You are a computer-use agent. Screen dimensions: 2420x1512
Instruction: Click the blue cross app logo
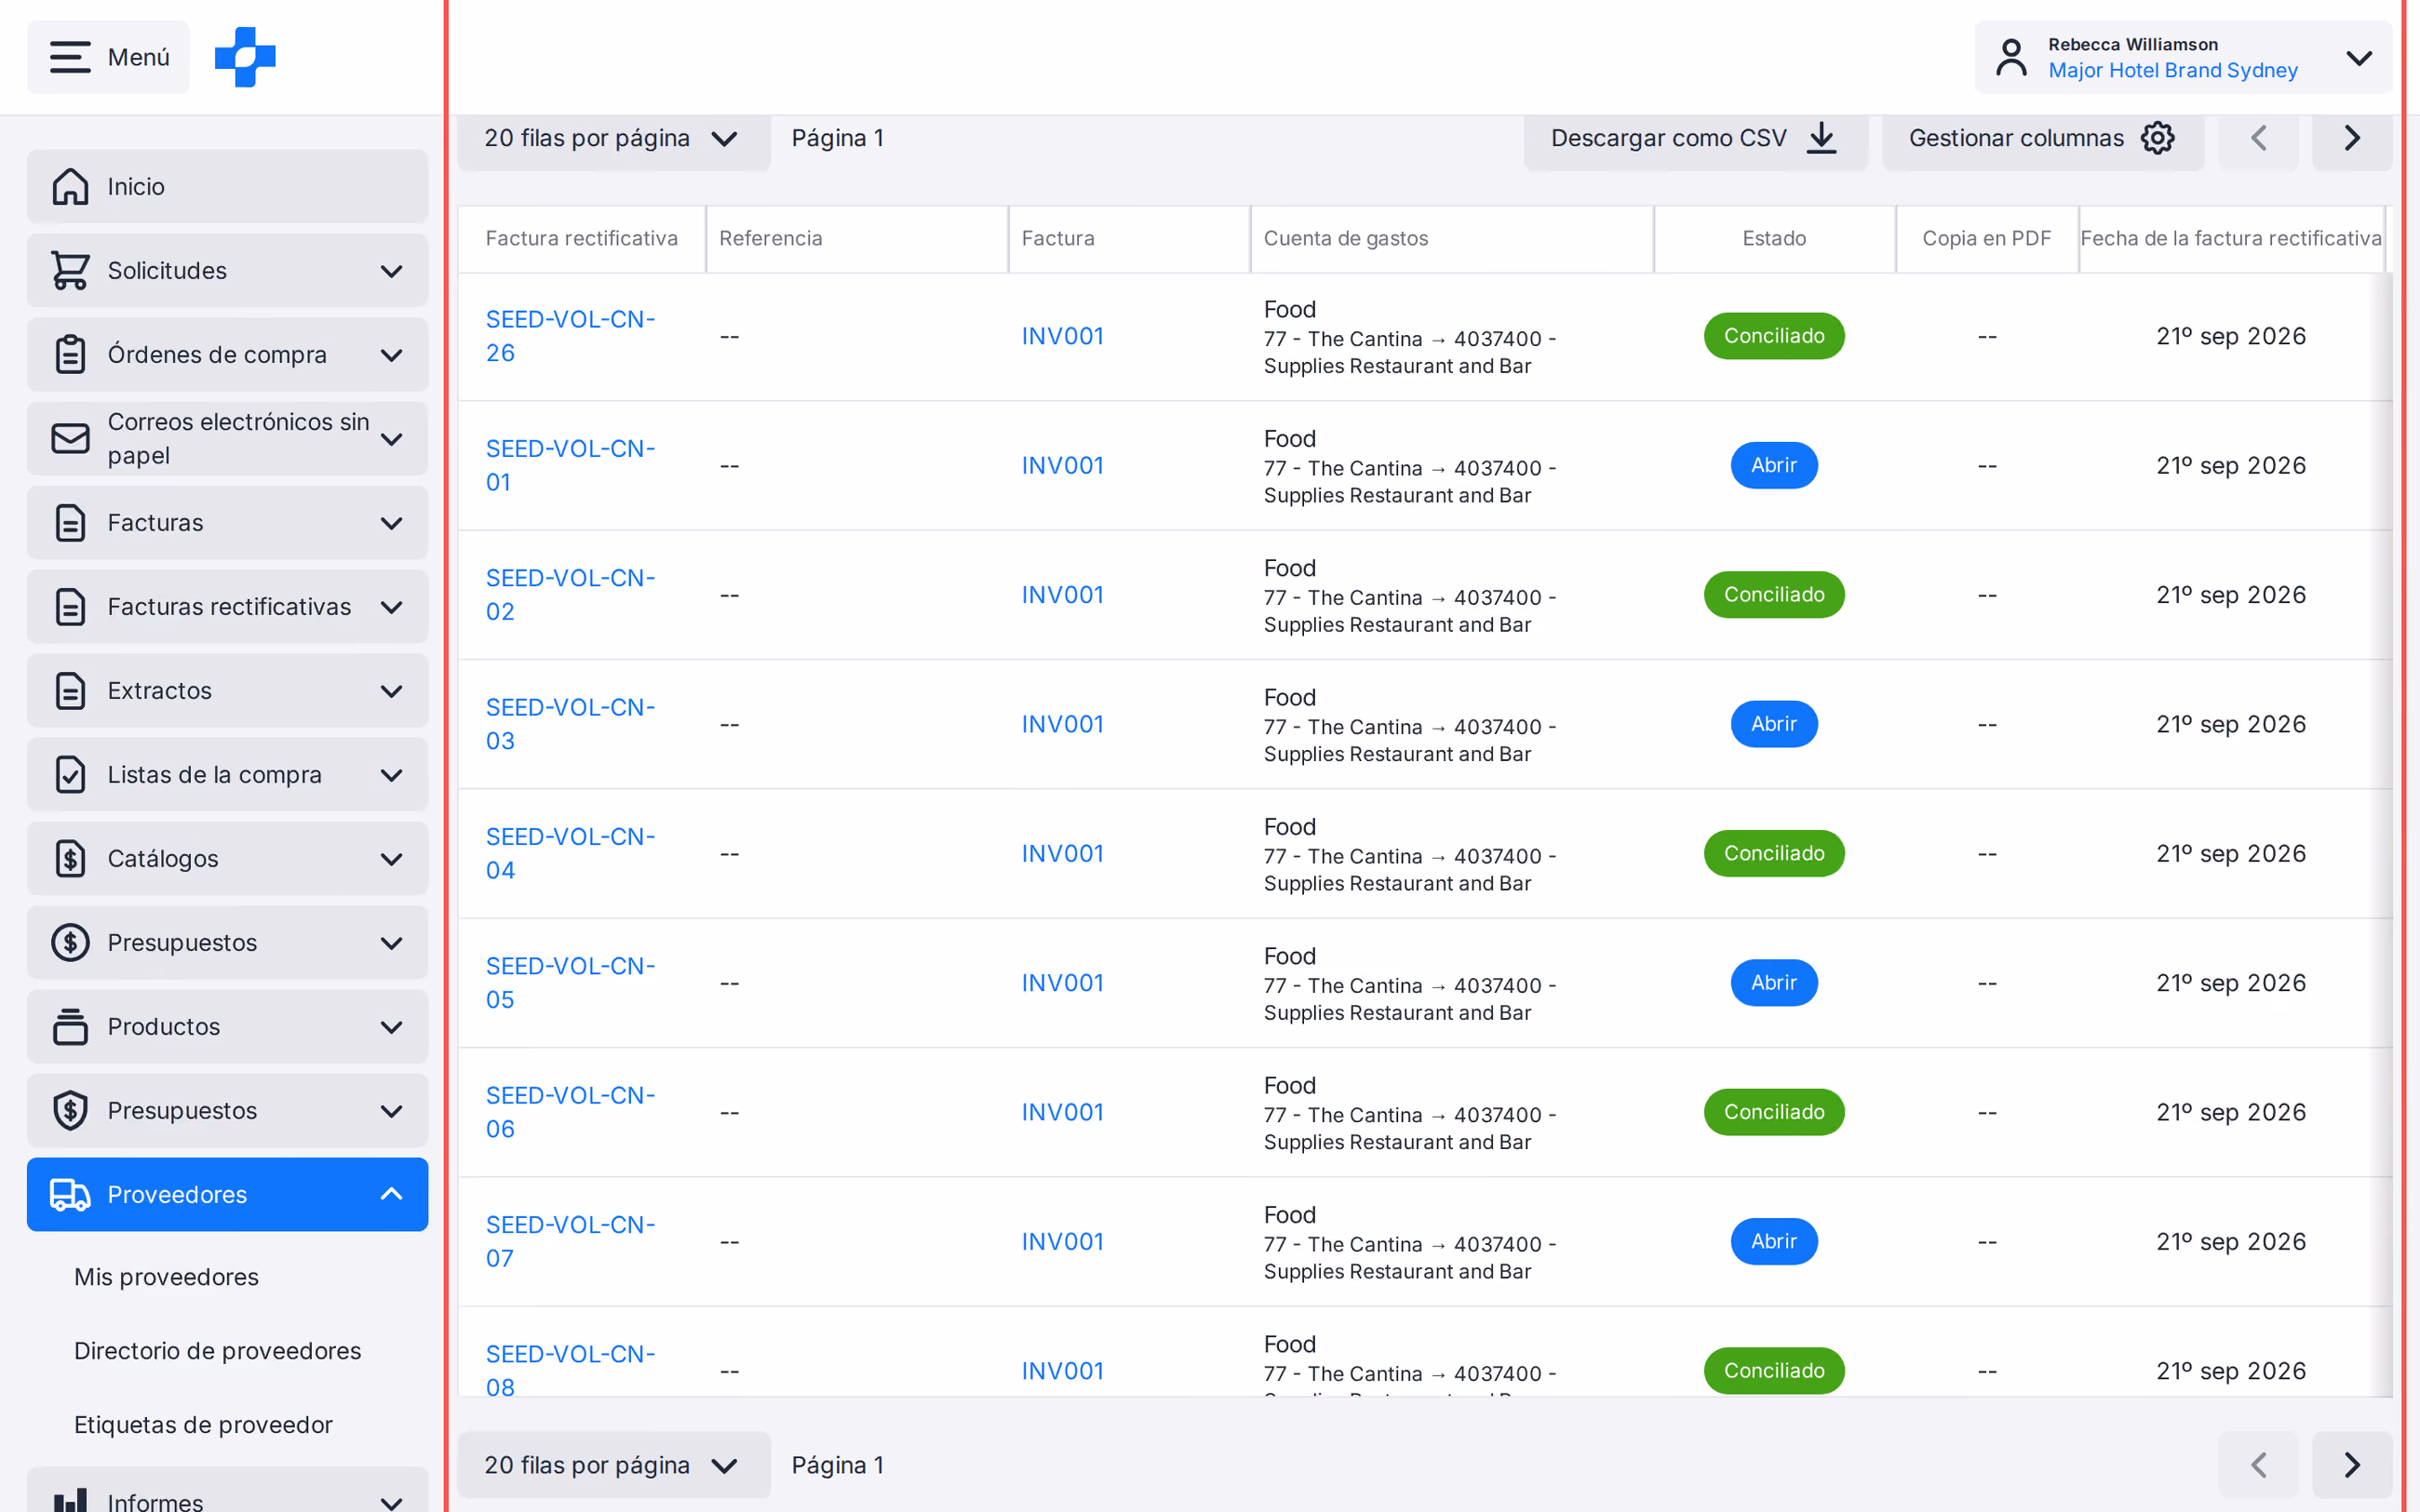tap(245, 57)
